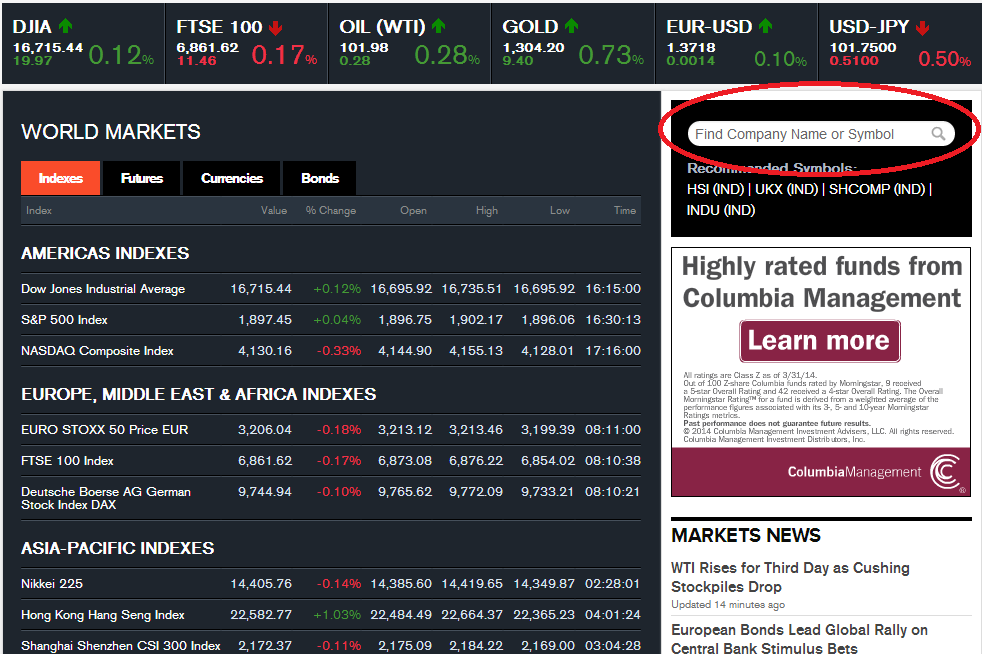Open the Bonds tab
The height and width of the screenshot is (654, 982).
click(x=319, y=178)
